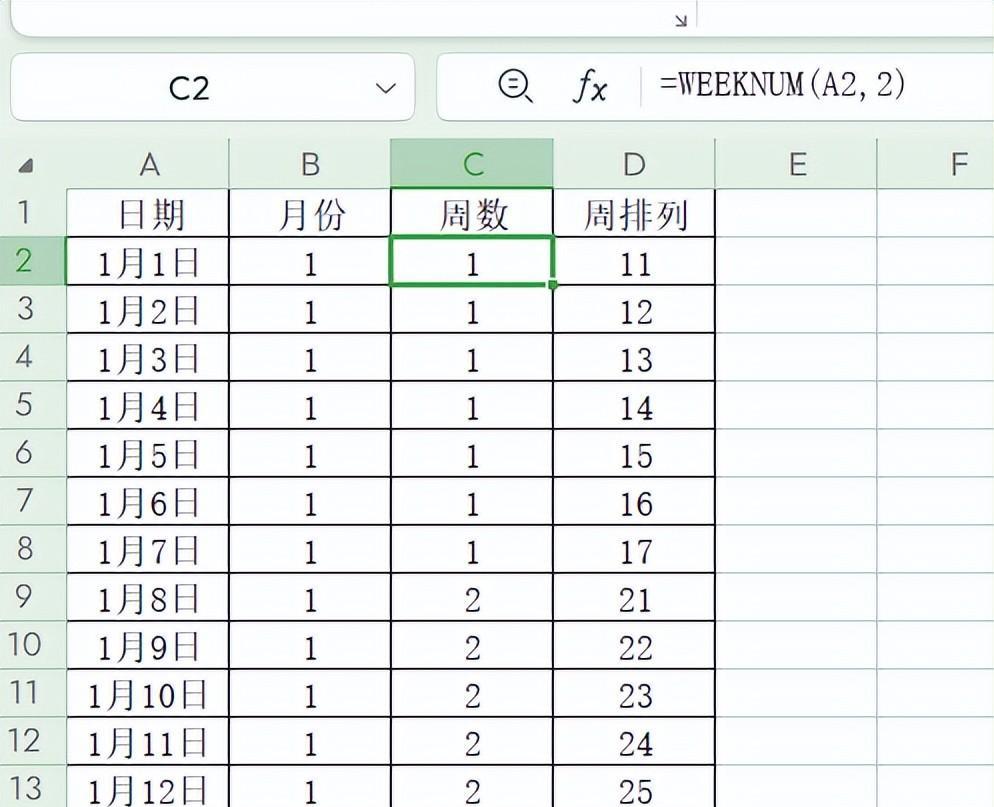Click the header cell 日期
994x807 pixels.
click(x=148, y=213)
